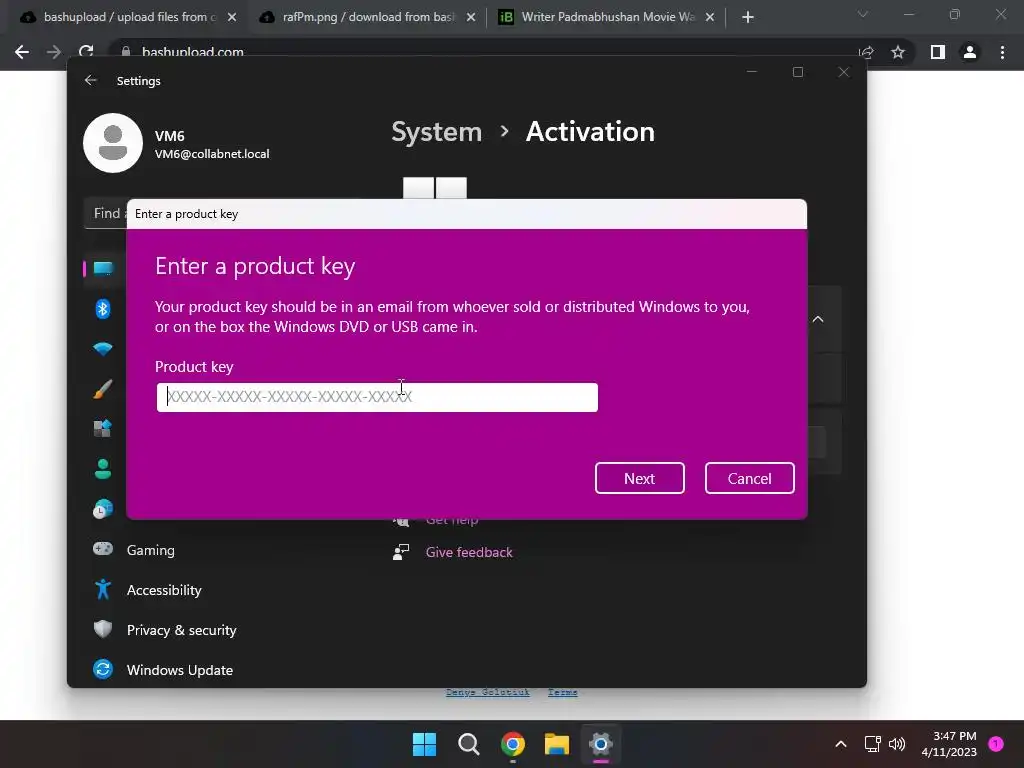This screenshot has height=768, width=1024.
Task: Click the Give feedback icon
Action: point(400,552)
